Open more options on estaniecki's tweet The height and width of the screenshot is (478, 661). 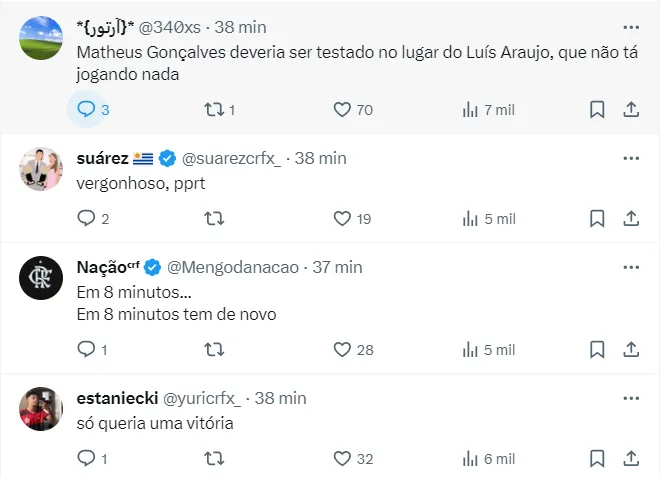coord(631,397)
